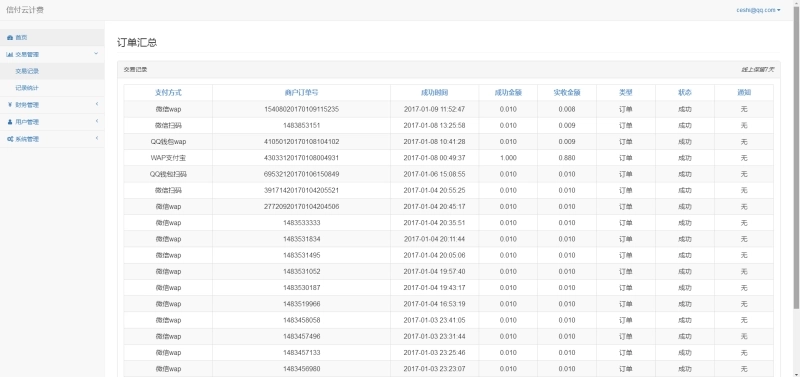Click timestamp 2017-01-06 15:08:55
The width and height of the screenshot is (800, 377).
tap(434, 174)
